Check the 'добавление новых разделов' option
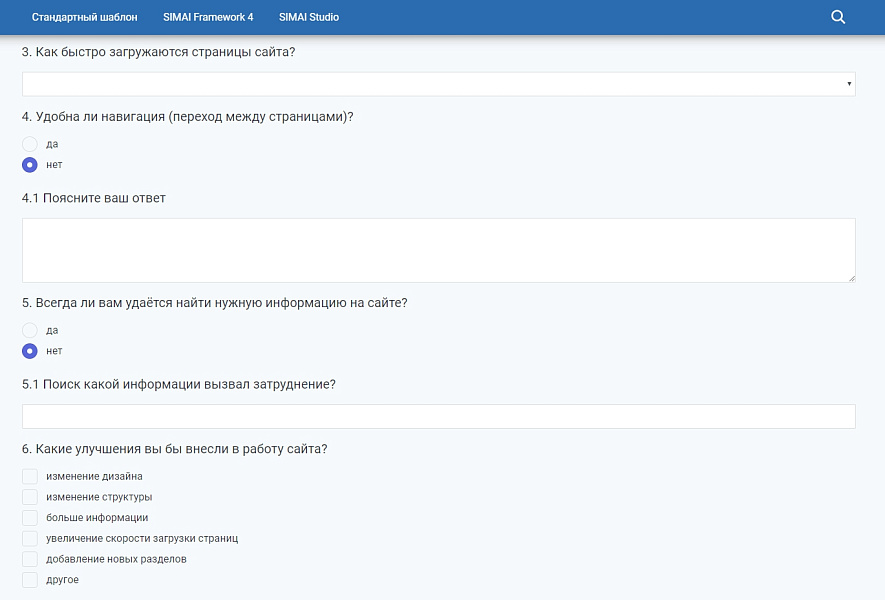Screen dimensions: 885x600 tap(30, 559)
